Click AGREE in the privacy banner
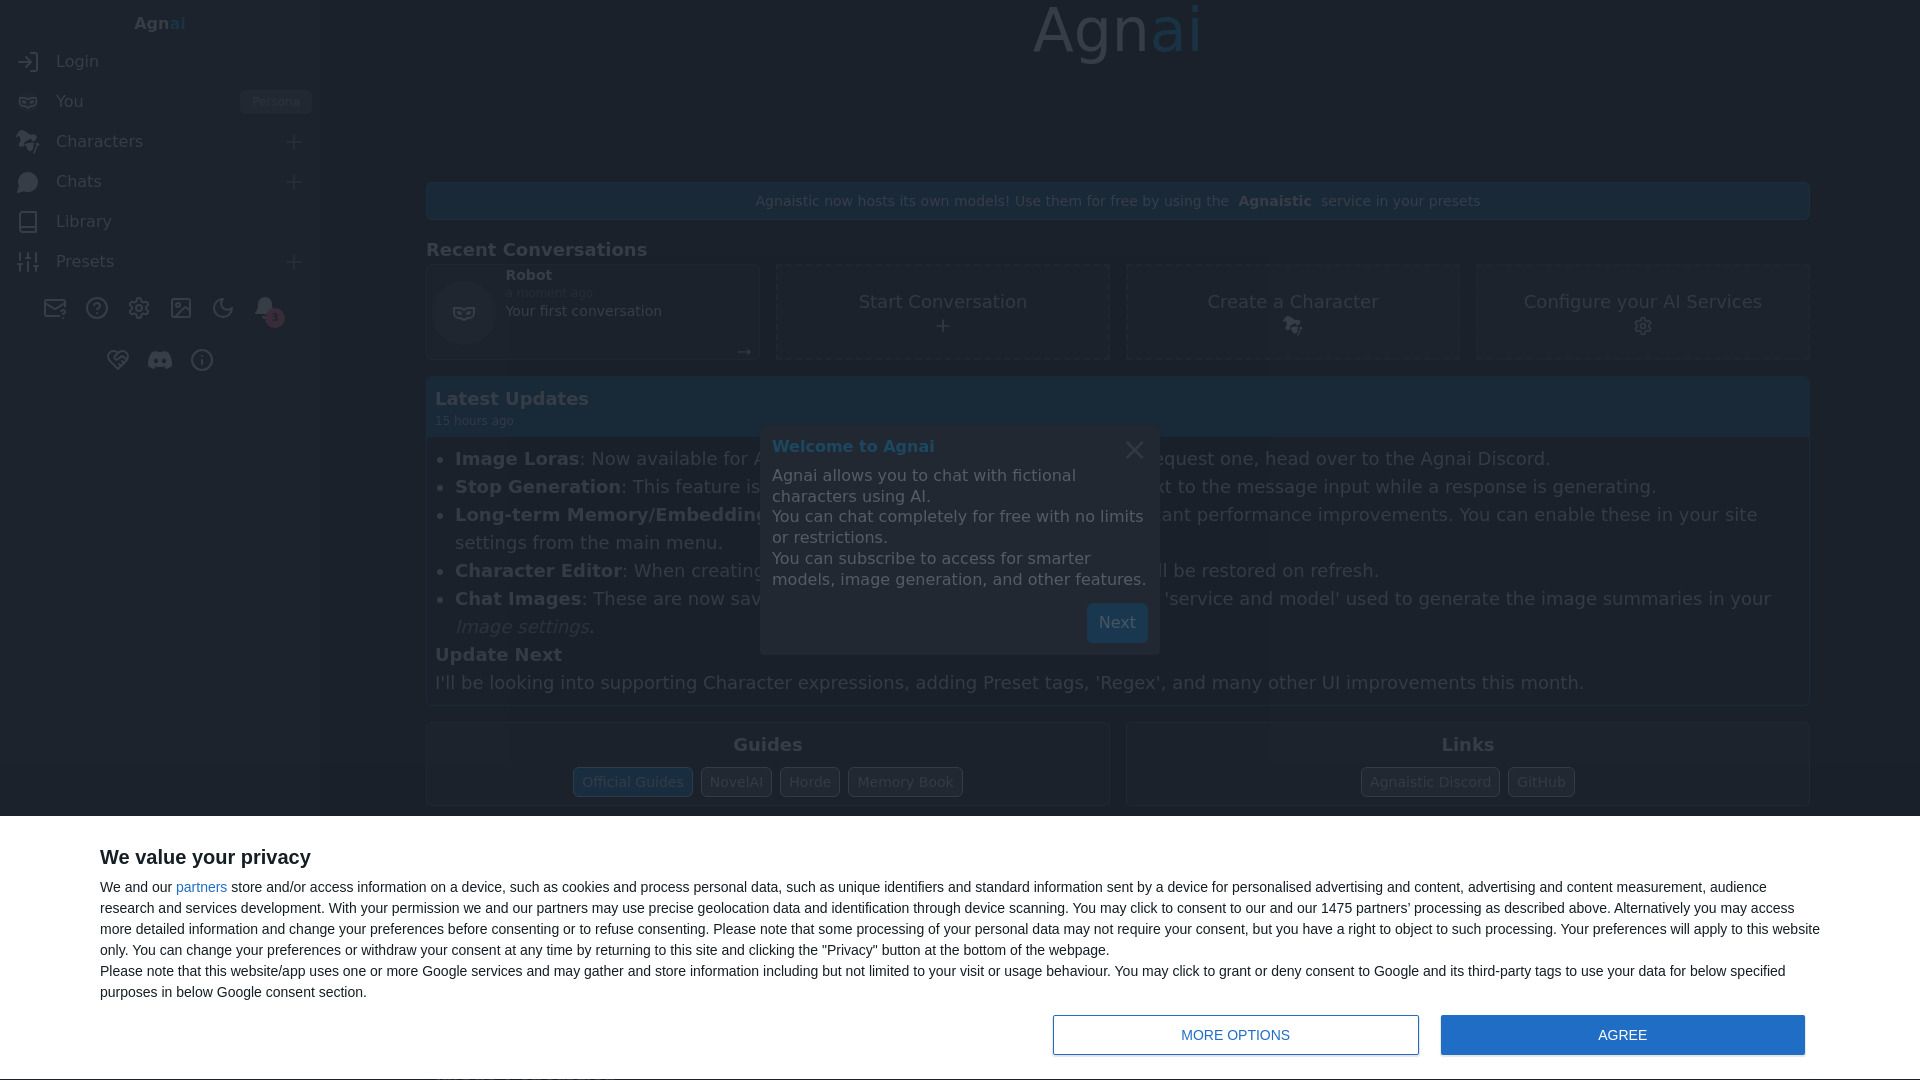The image size is (1920, 1080). [1622, 1035]
